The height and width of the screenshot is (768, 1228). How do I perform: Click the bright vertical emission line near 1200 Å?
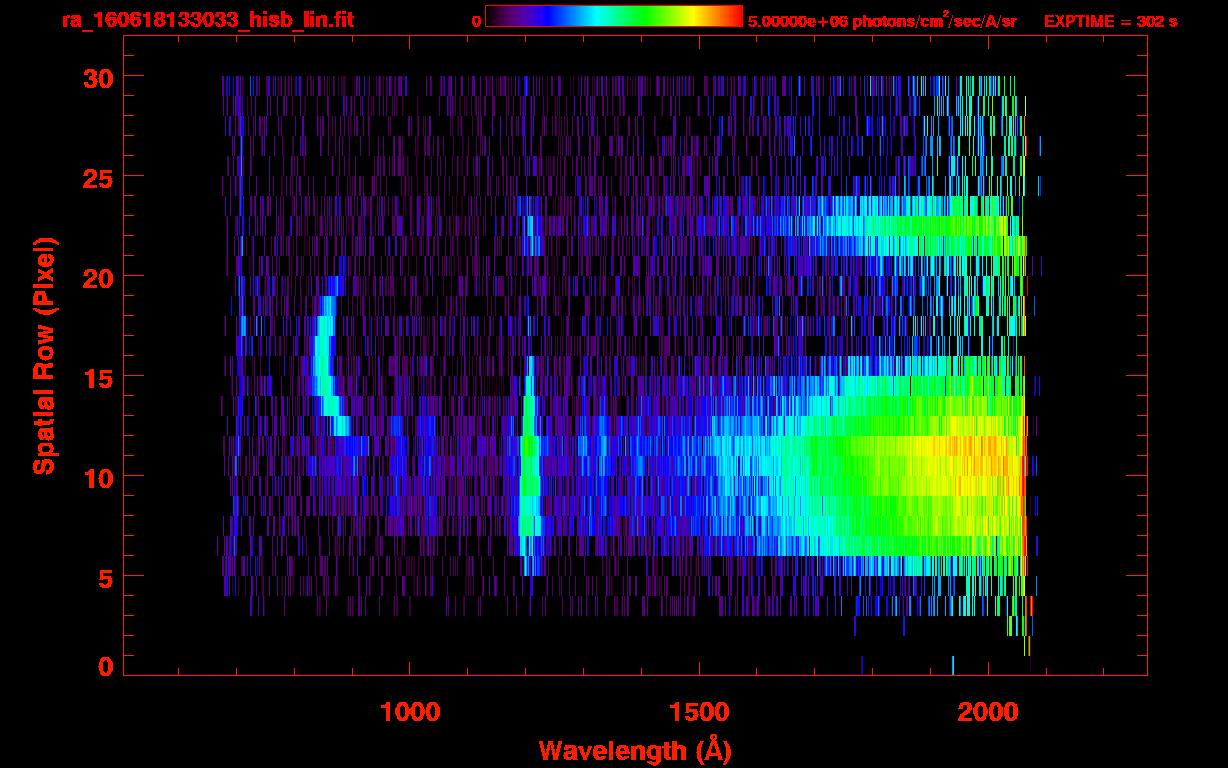click(529, 470)
